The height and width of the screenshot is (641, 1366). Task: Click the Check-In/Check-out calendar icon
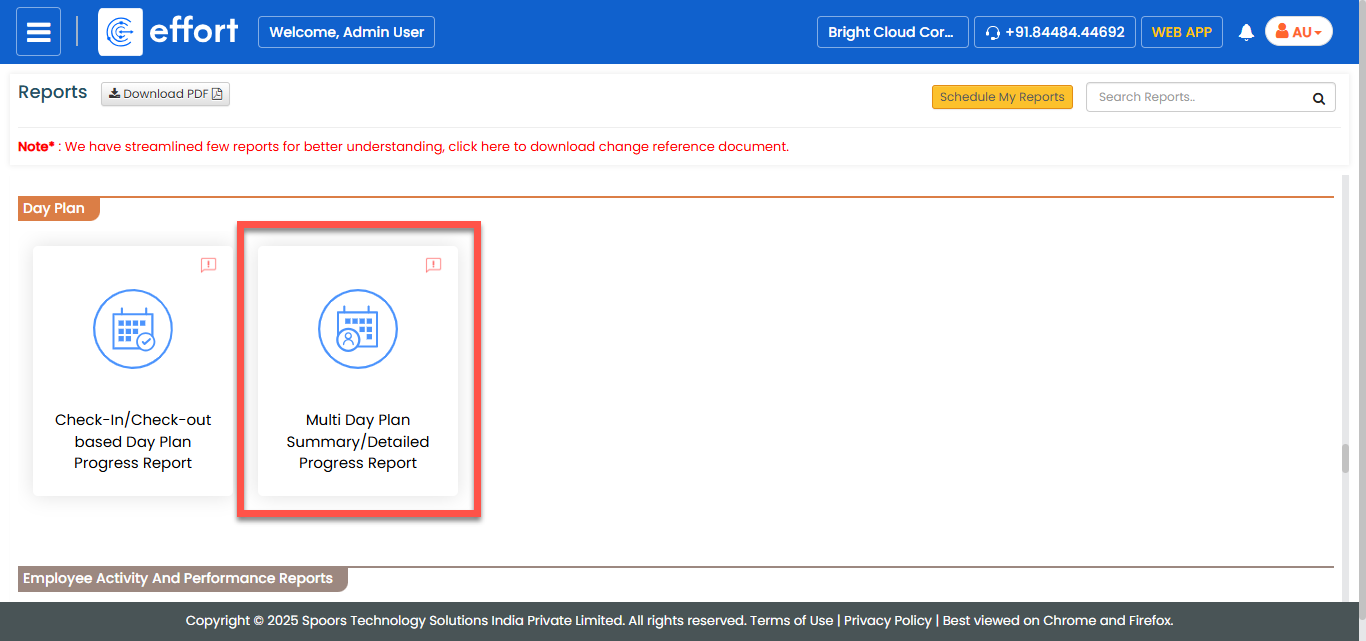coord(133,329)
